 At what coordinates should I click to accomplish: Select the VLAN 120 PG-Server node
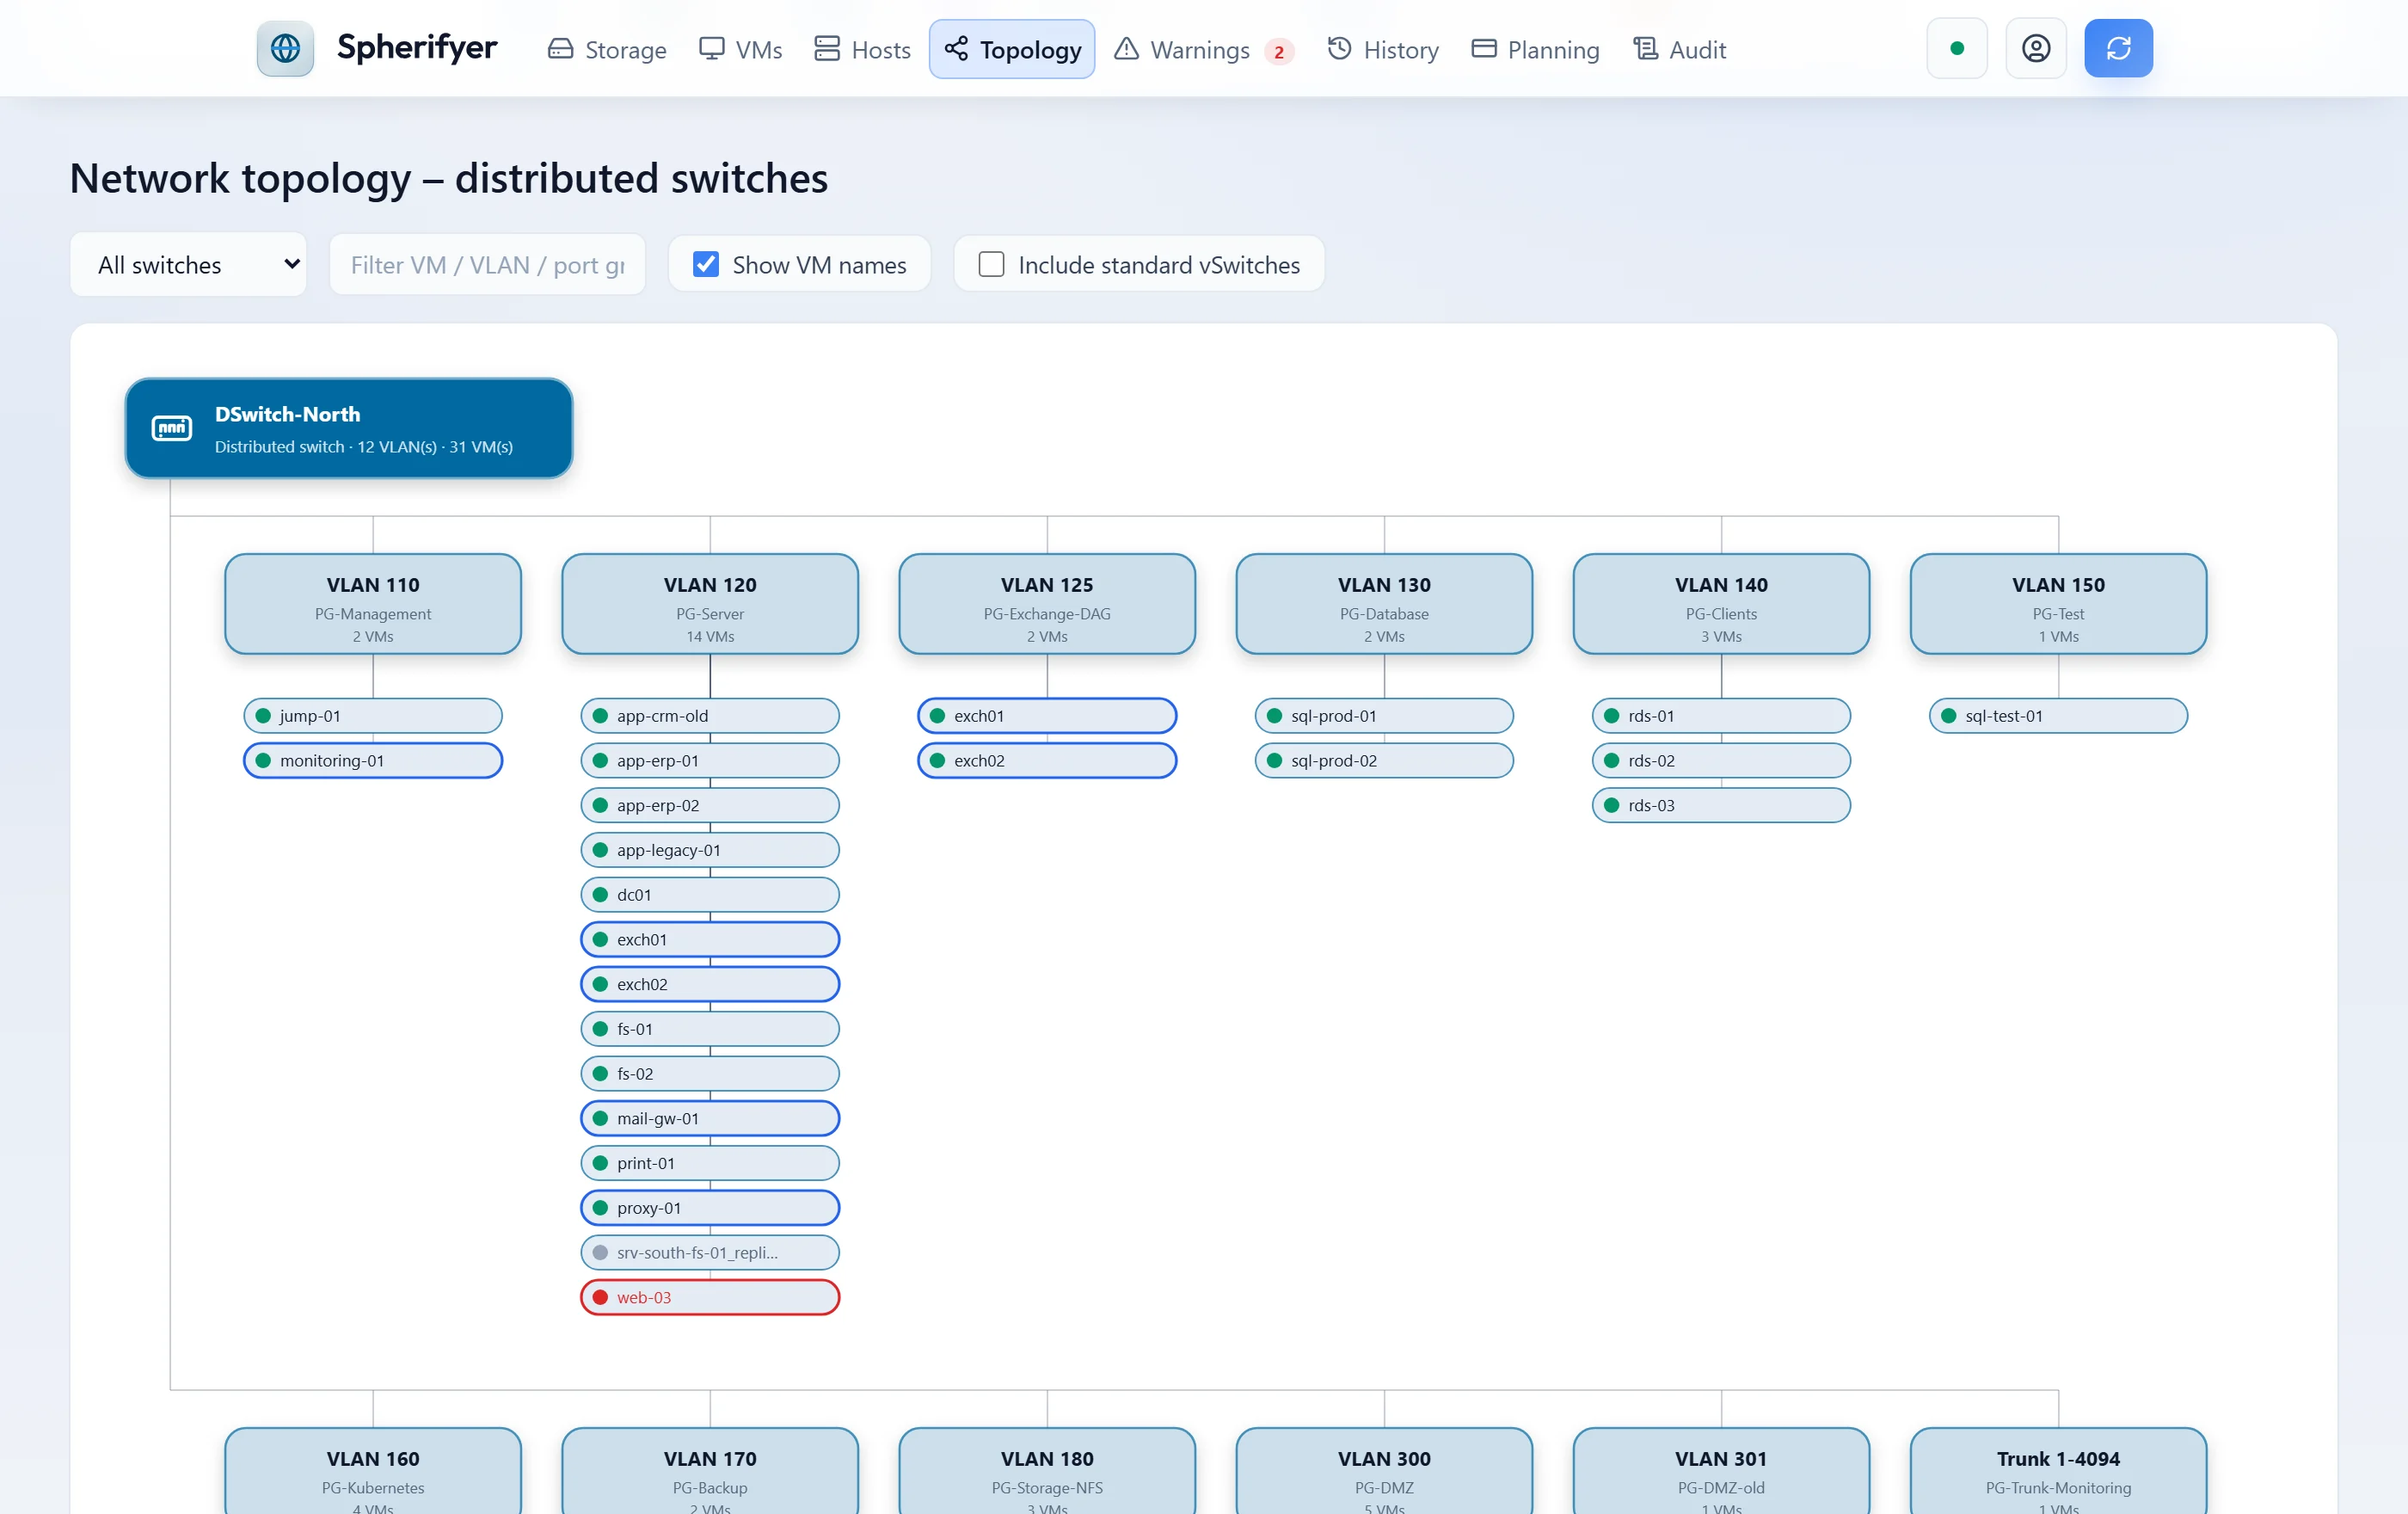[710, 604]
